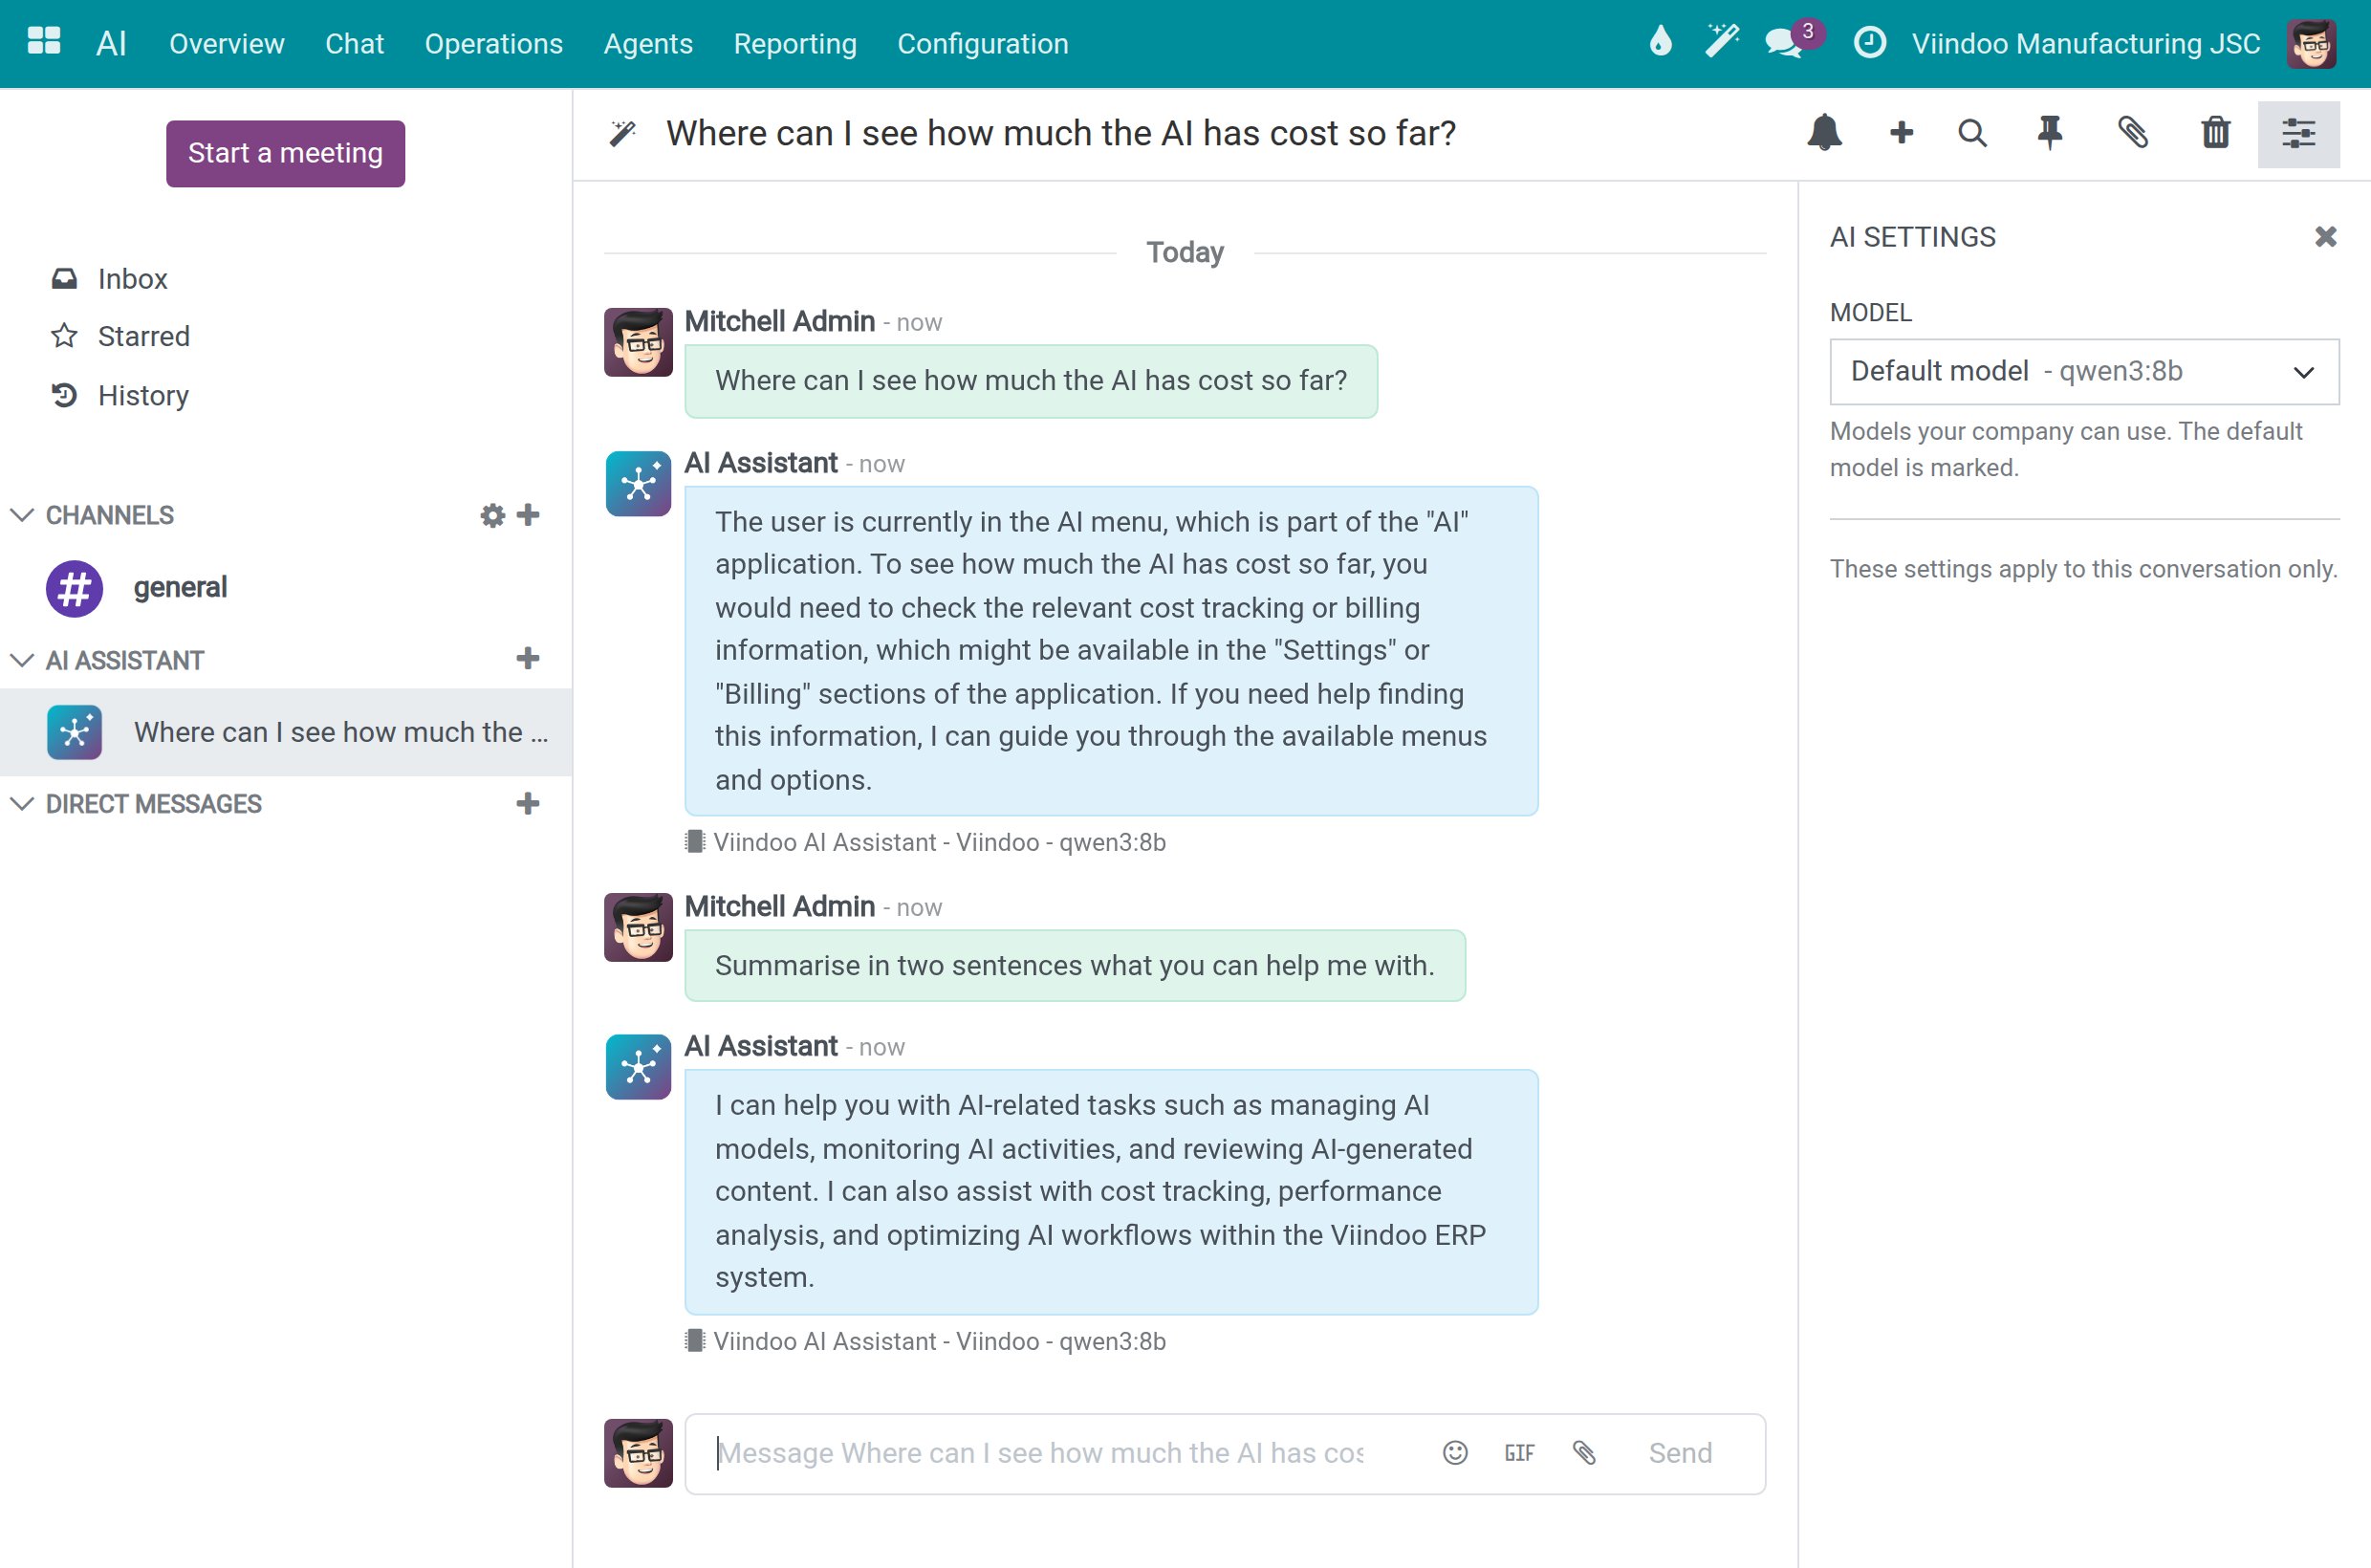
Task: Search messages with magnifier icon
Action: [1972, 133]
